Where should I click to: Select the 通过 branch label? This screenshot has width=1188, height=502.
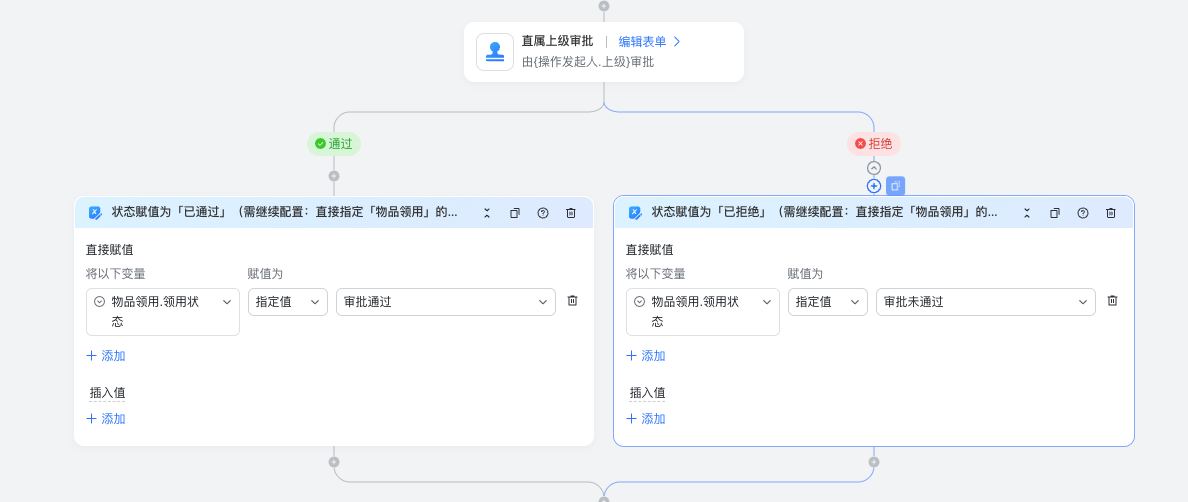[333, 144]
